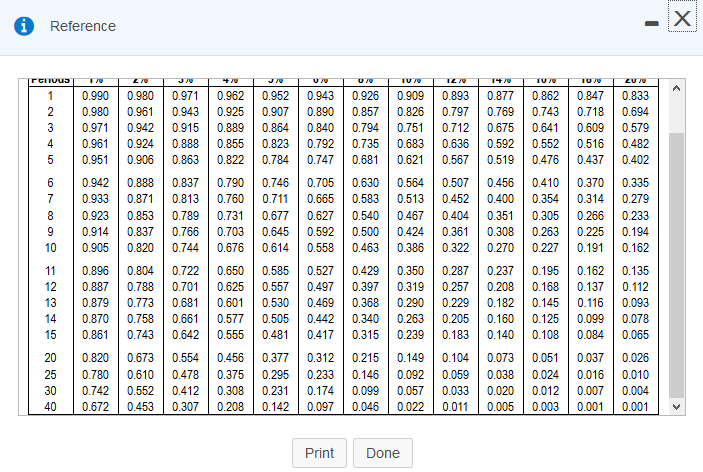Click the table scrollbar down arrow
The width and height of the screenshot is (703, 472).
pyautogui.click(x=677, y=407)
